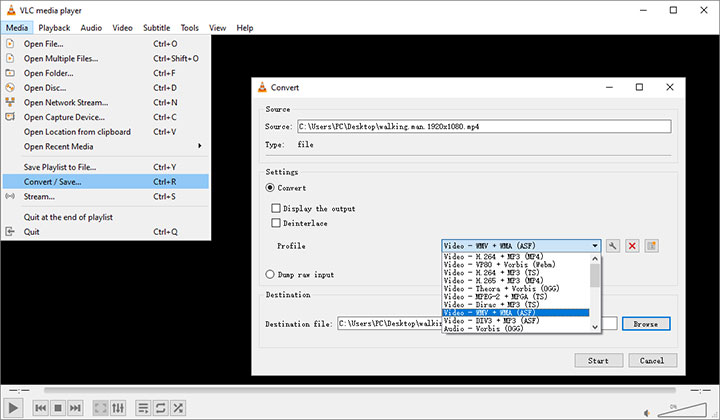
Task: Click Browse for destination file
Action: pos(646,324)
